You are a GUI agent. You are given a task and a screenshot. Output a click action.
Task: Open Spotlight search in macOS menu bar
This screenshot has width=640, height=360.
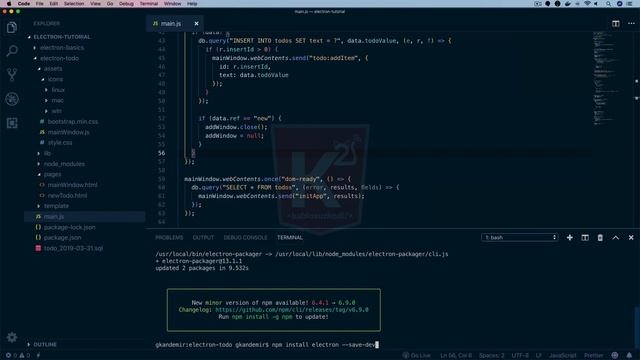(608, 4)
